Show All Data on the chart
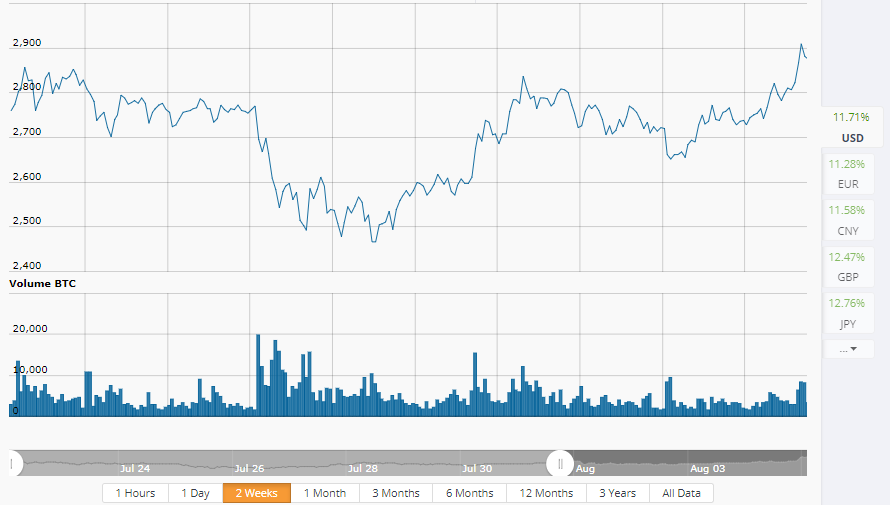The height and width of the screenshot is (505, 890). 681,493
